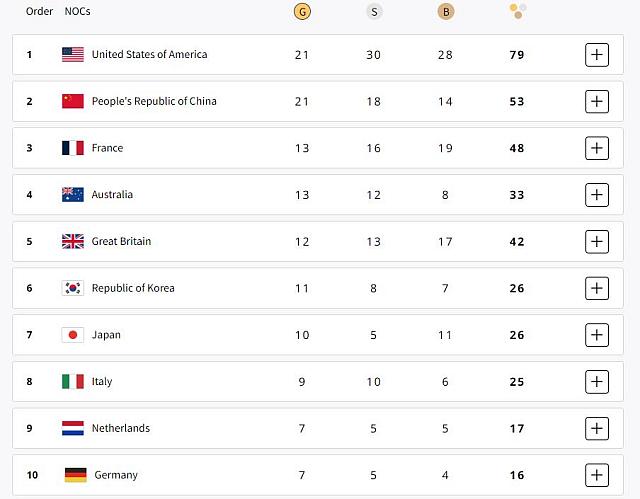Click the Japan flag icon
The image size is (640, 499).
tap(73, 335)
